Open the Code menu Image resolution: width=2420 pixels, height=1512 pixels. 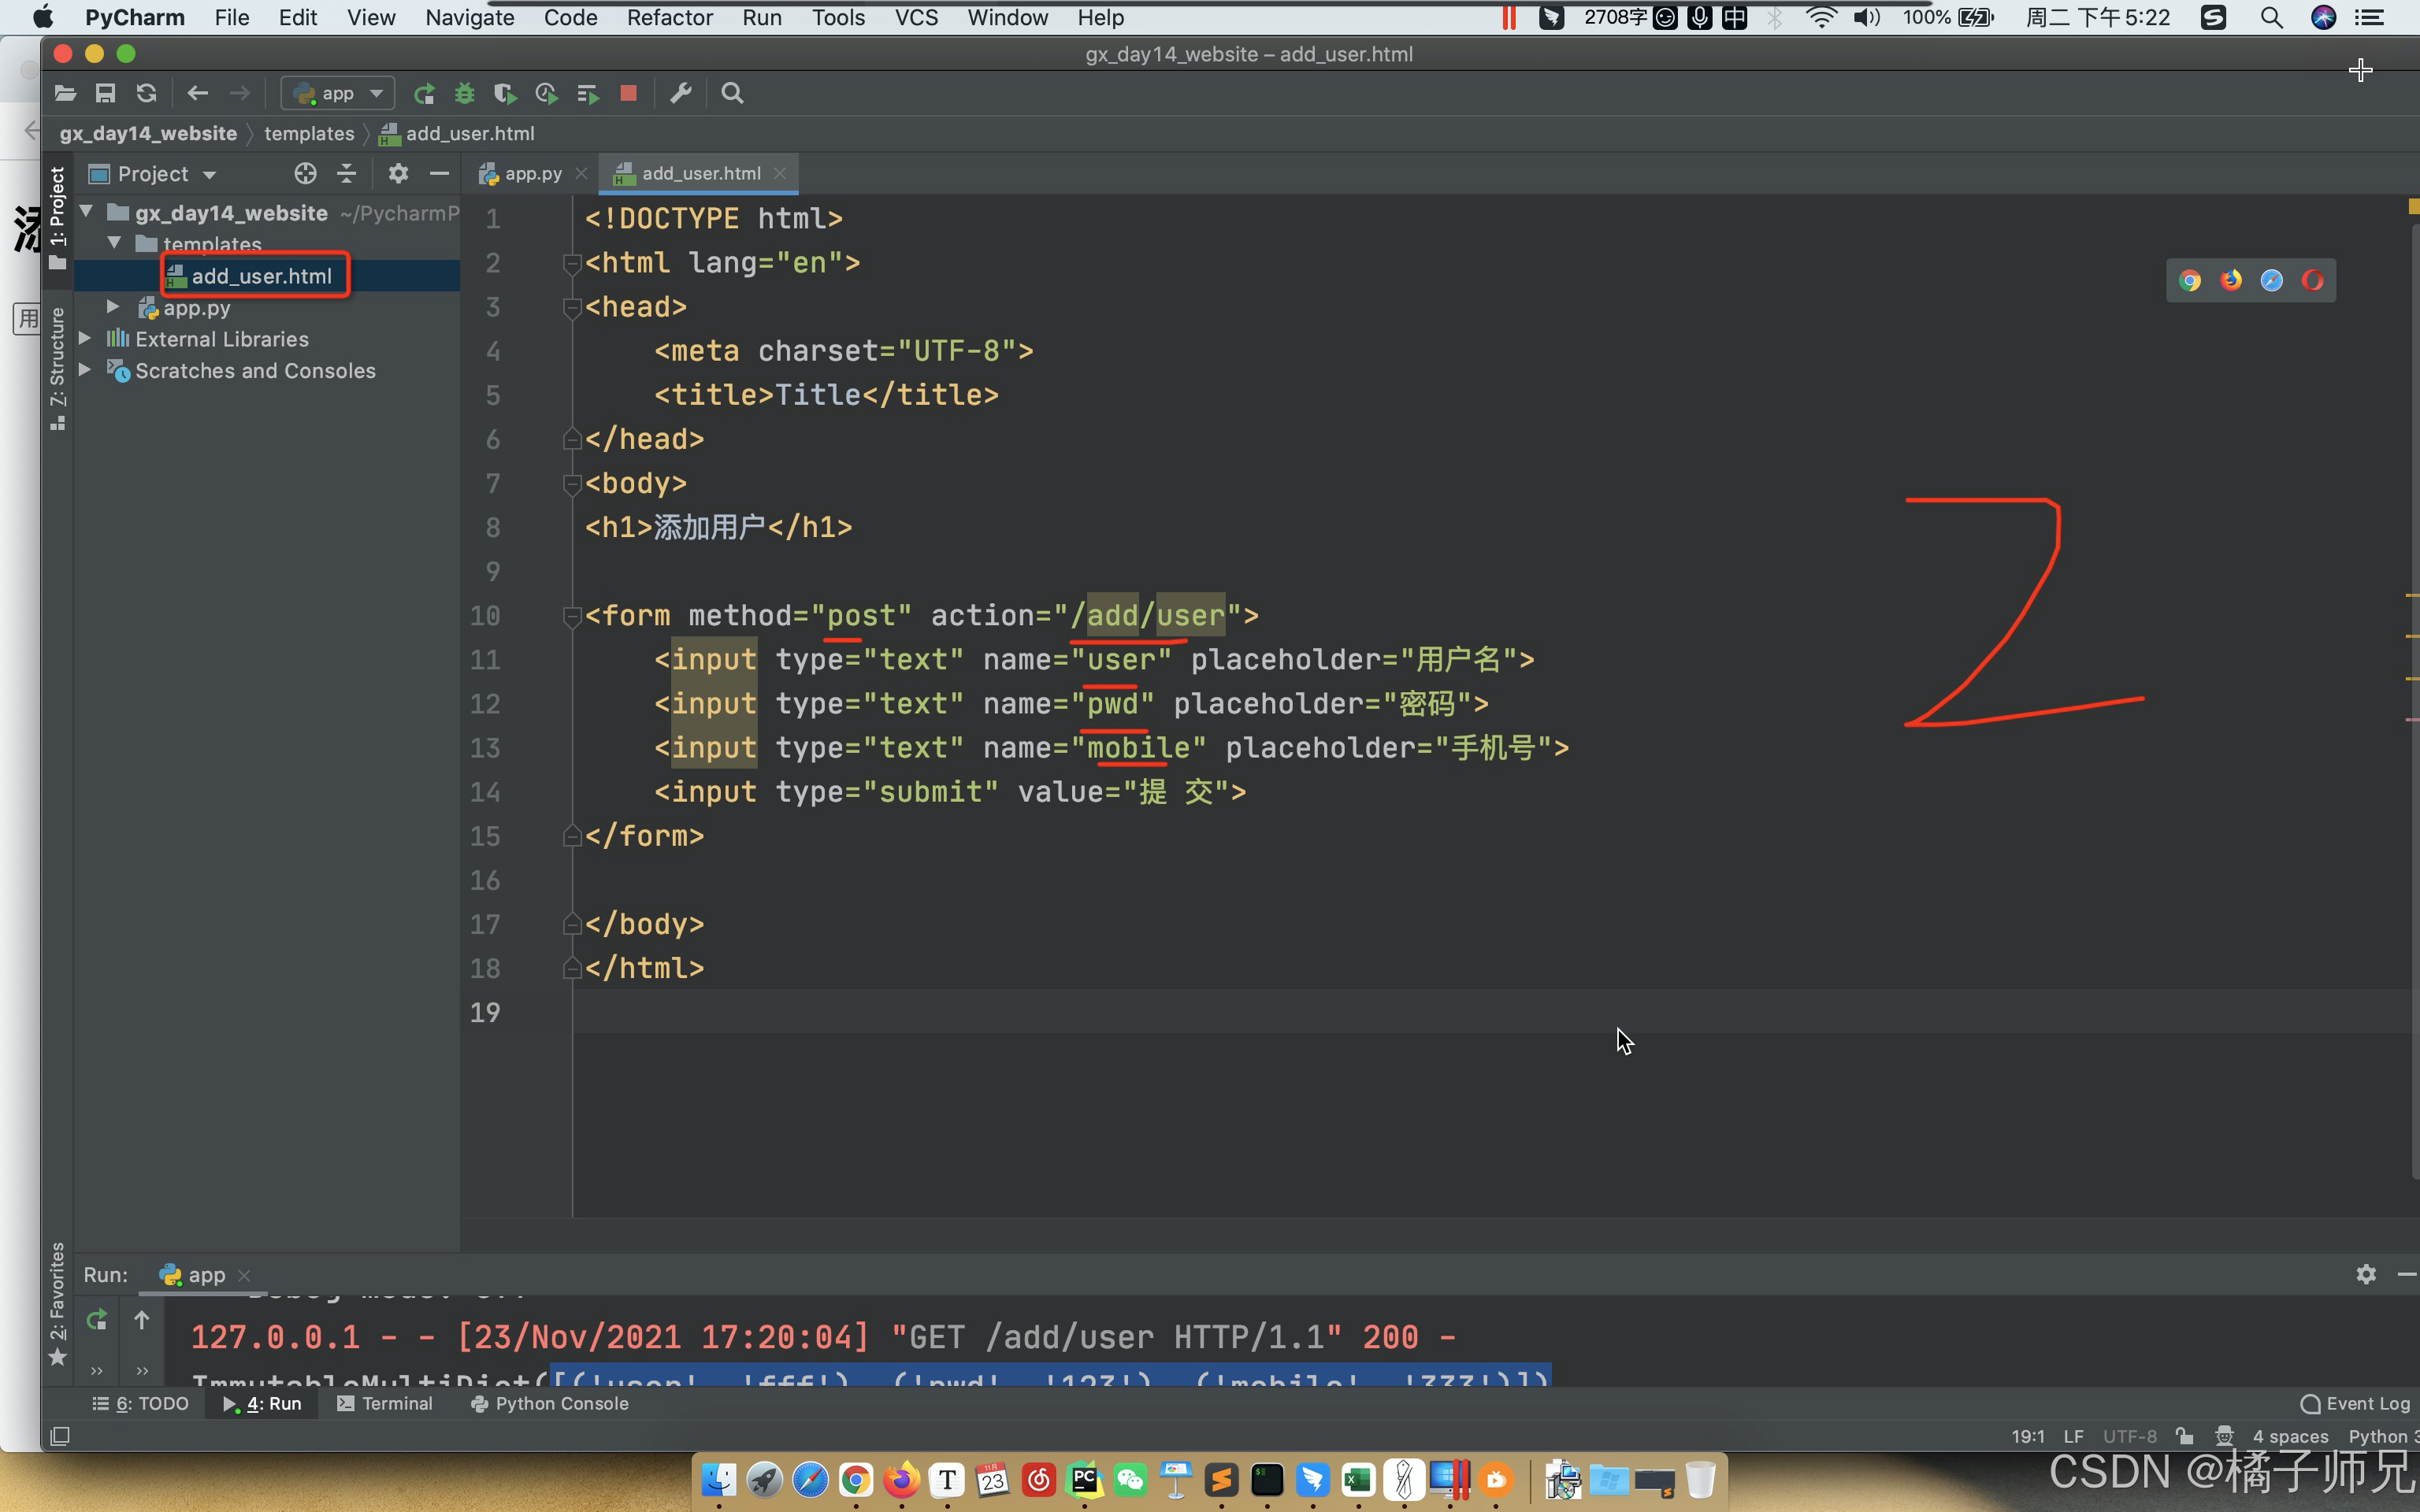click(x=570, y=17)
